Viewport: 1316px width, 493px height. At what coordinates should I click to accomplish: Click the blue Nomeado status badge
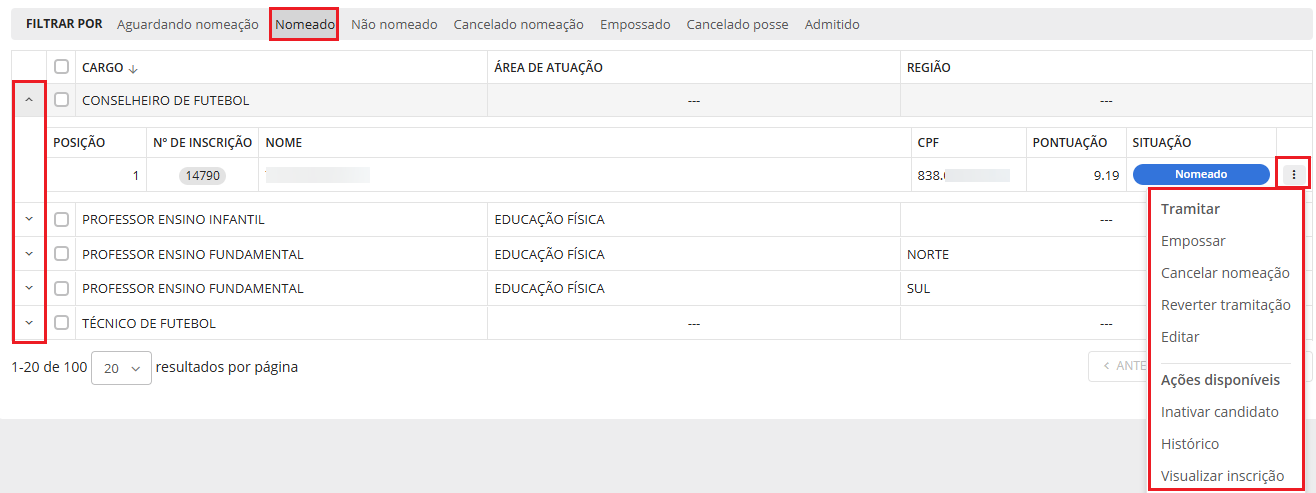(1201, 174)
